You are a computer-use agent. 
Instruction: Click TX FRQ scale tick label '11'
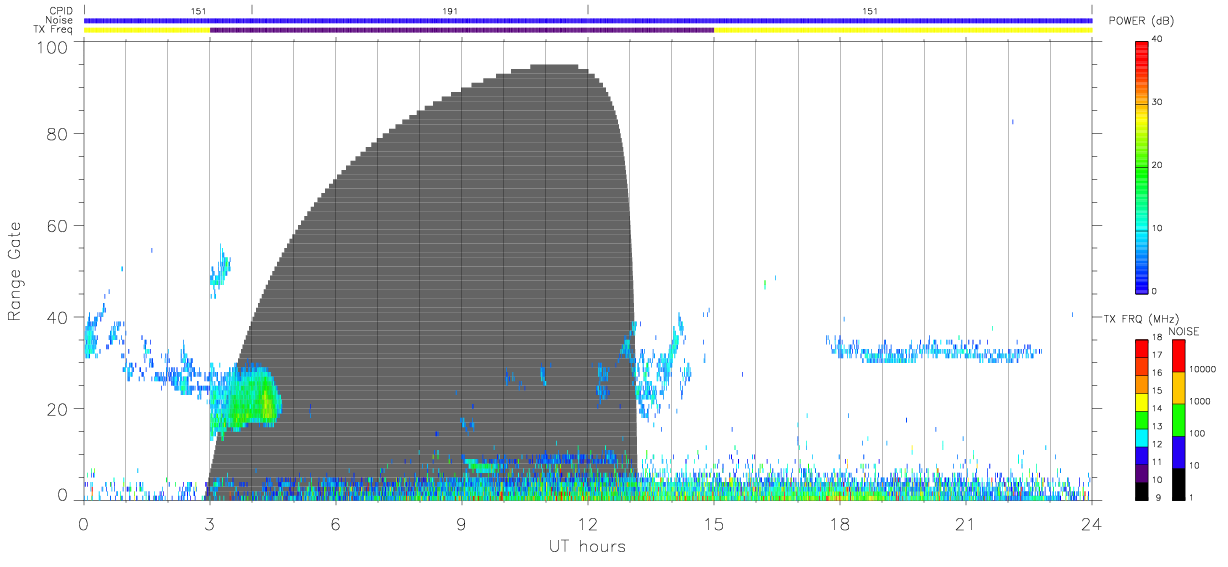[x=1157, y=462]
